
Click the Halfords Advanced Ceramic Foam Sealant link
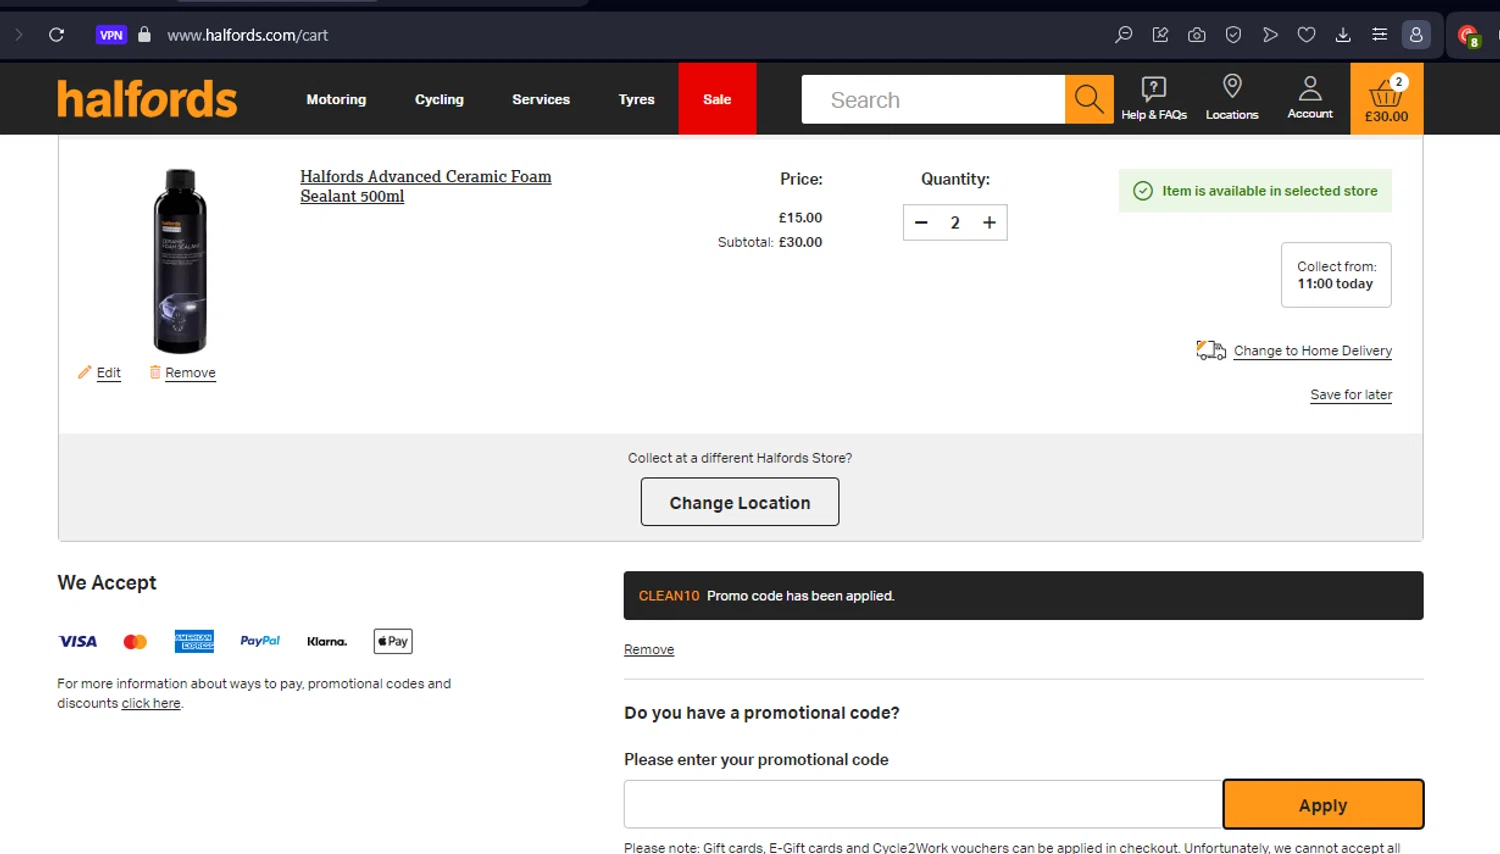tap(426, 186)
